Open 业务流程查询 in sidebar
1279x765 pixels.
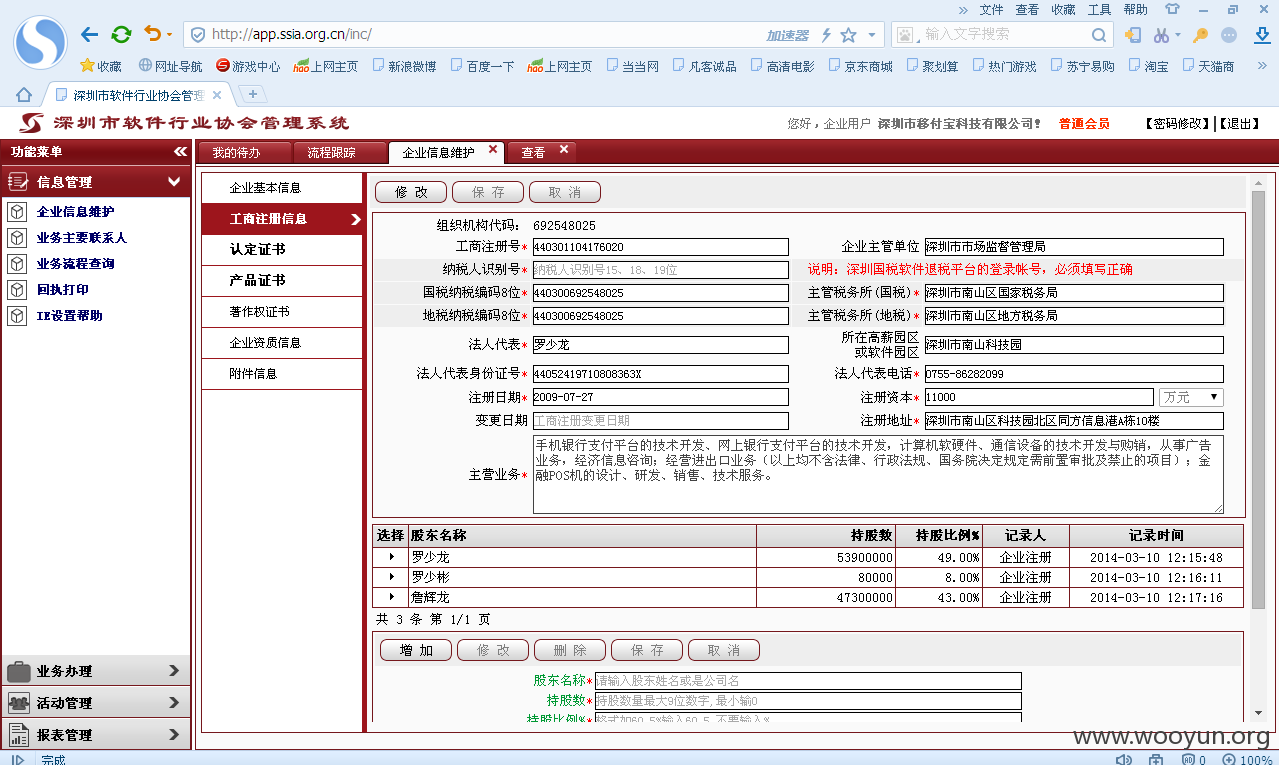pos(75,264)
